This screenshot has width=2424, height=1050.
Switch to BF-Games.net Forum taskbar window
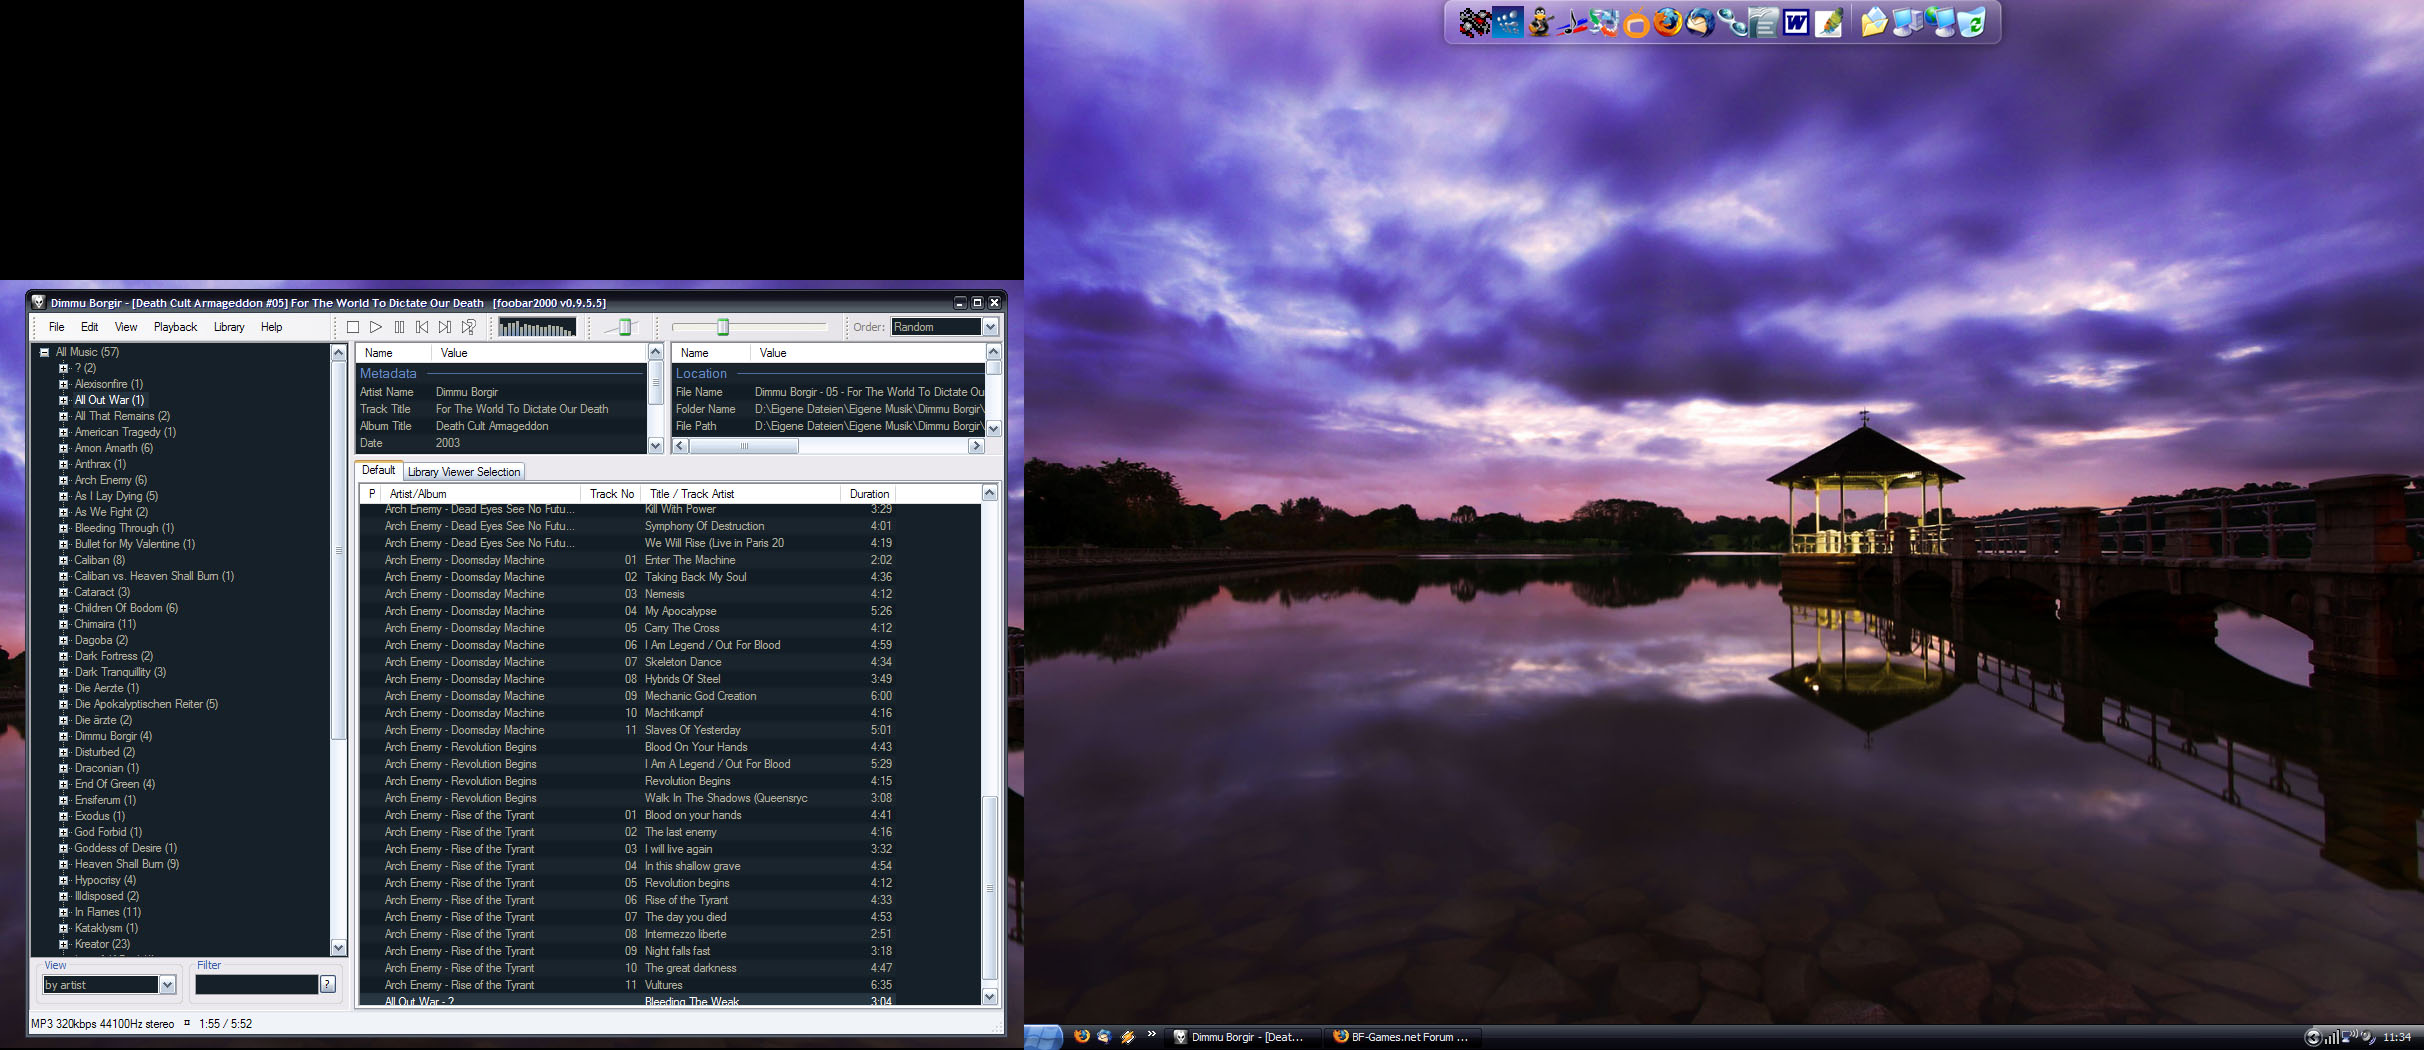point(1400,1037)
